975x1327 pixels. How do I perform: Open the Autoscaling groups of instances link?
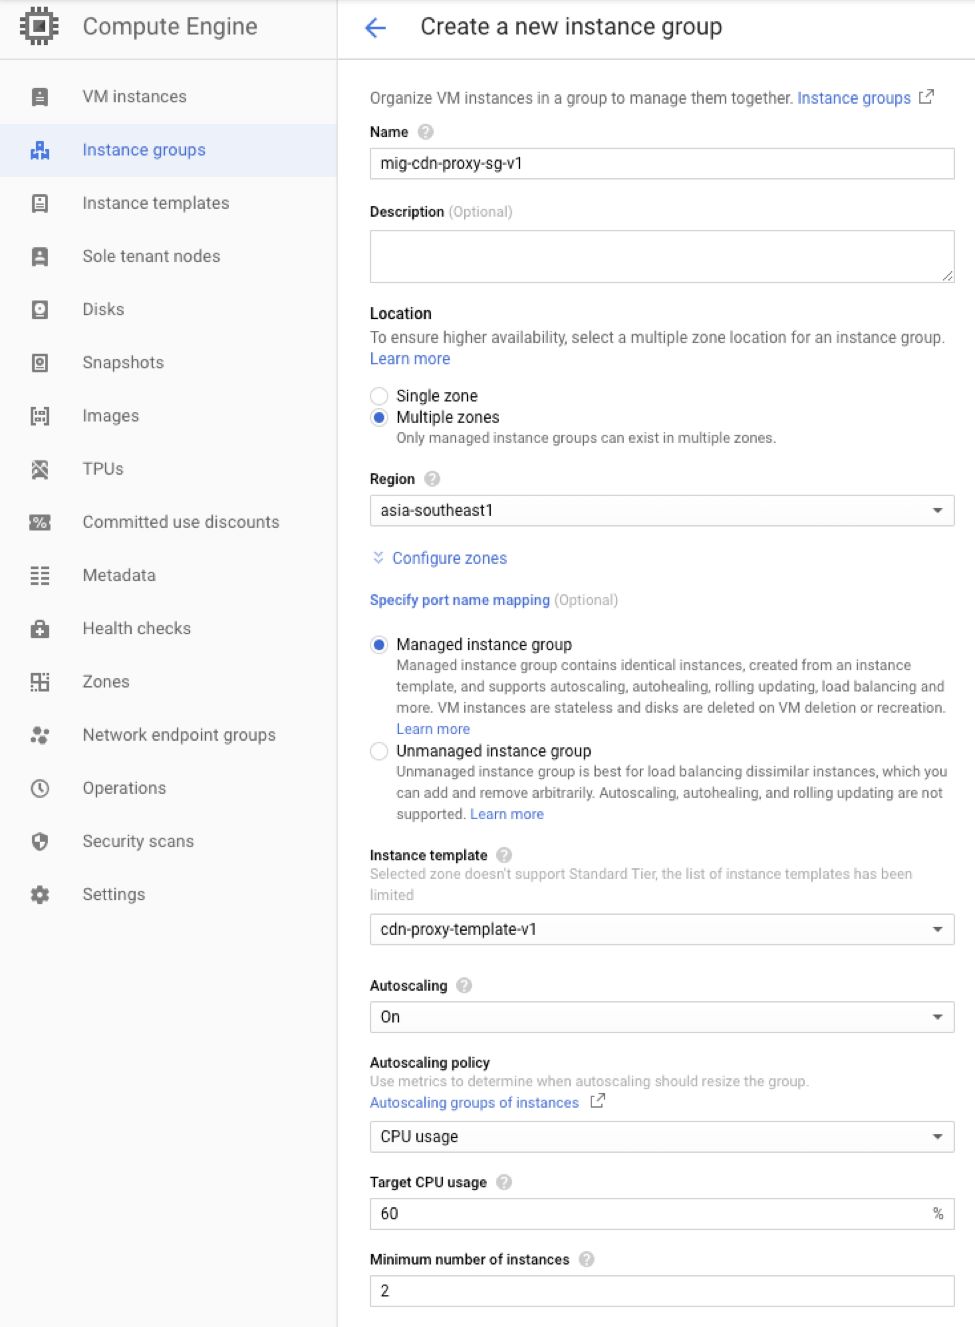(x=474, y=1103)
